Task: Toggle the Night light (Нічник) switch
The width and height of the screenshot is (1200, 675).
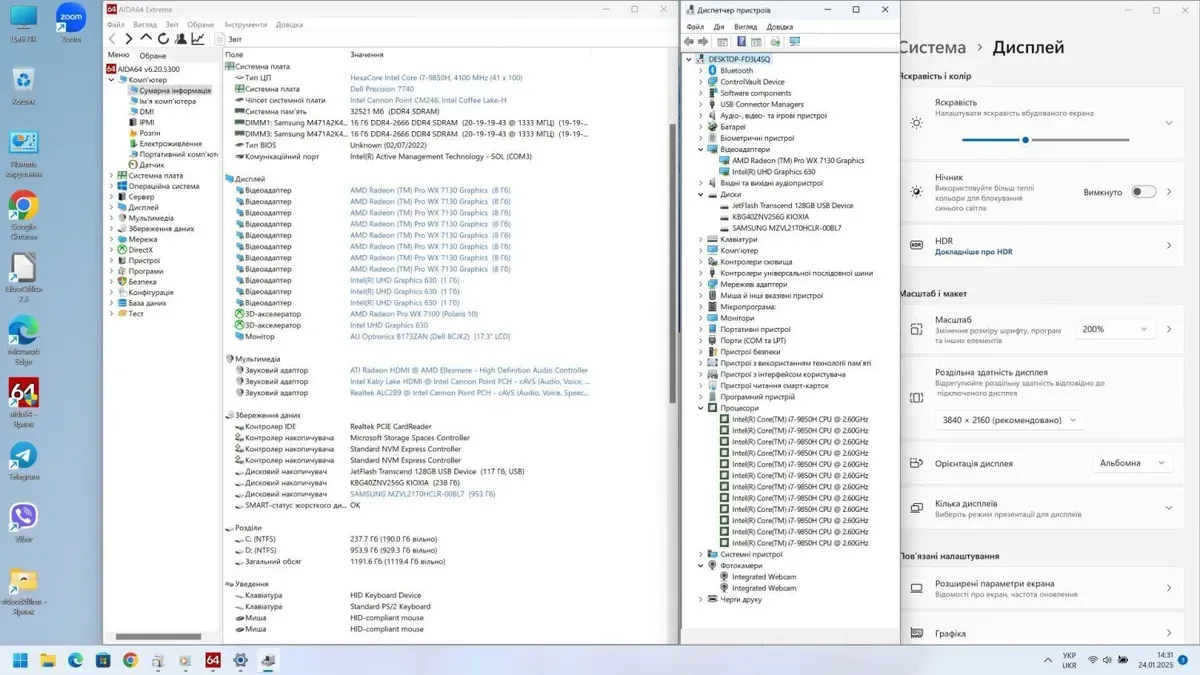Action: click(1143, 192)
